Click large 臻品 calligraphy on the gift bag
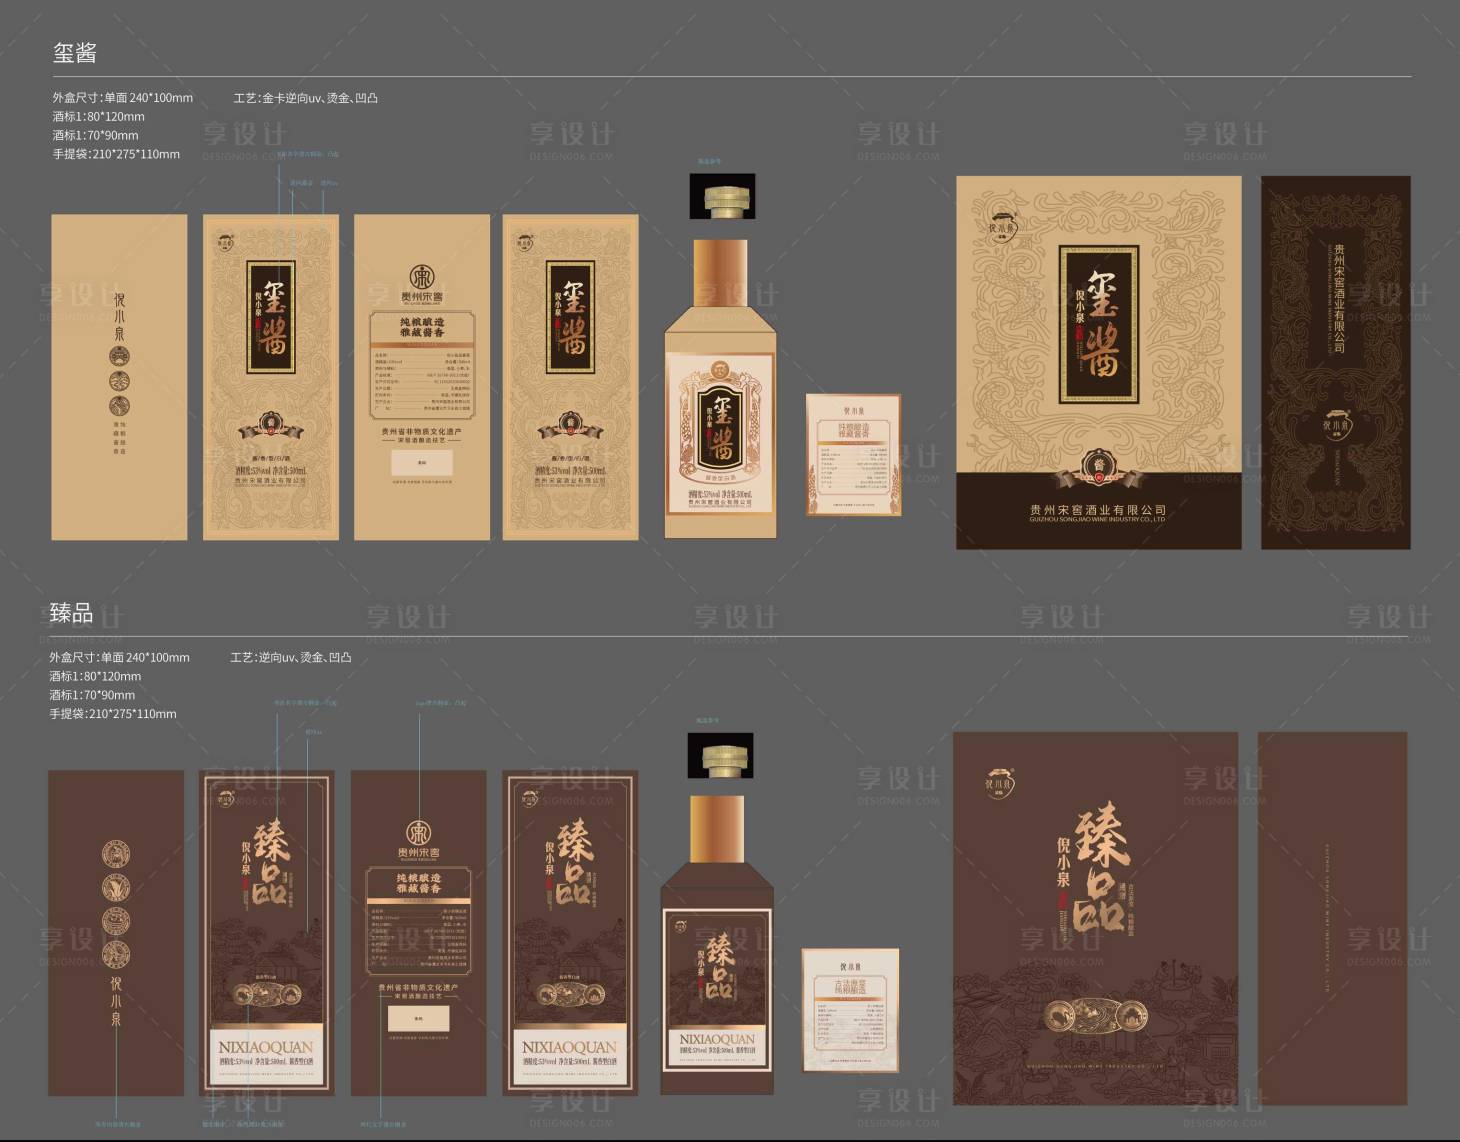 1103,868
